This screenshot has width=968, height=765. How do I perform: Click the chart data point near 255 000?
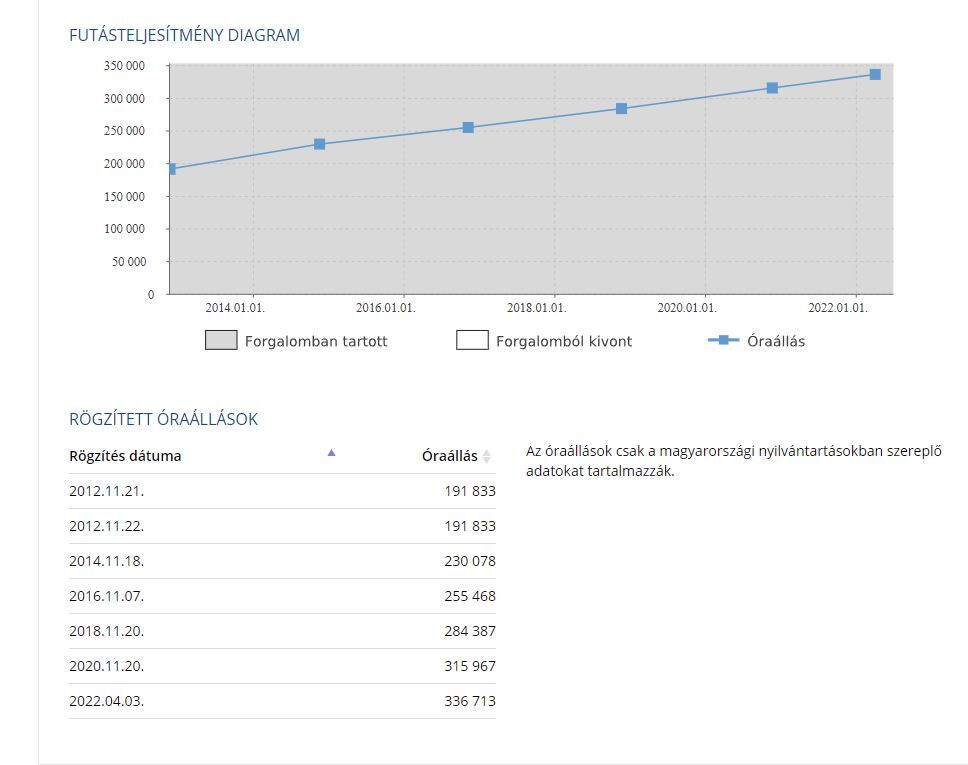[x=468, y=127]
